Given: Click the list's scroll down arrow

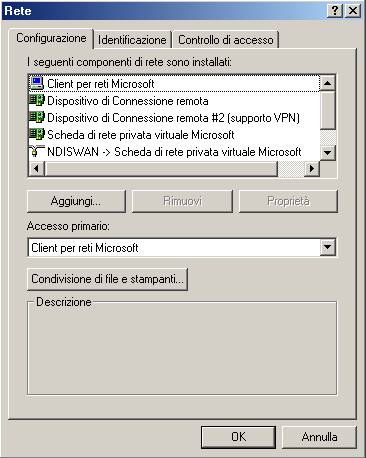Looking at the screenshot, I should point(328,153).
